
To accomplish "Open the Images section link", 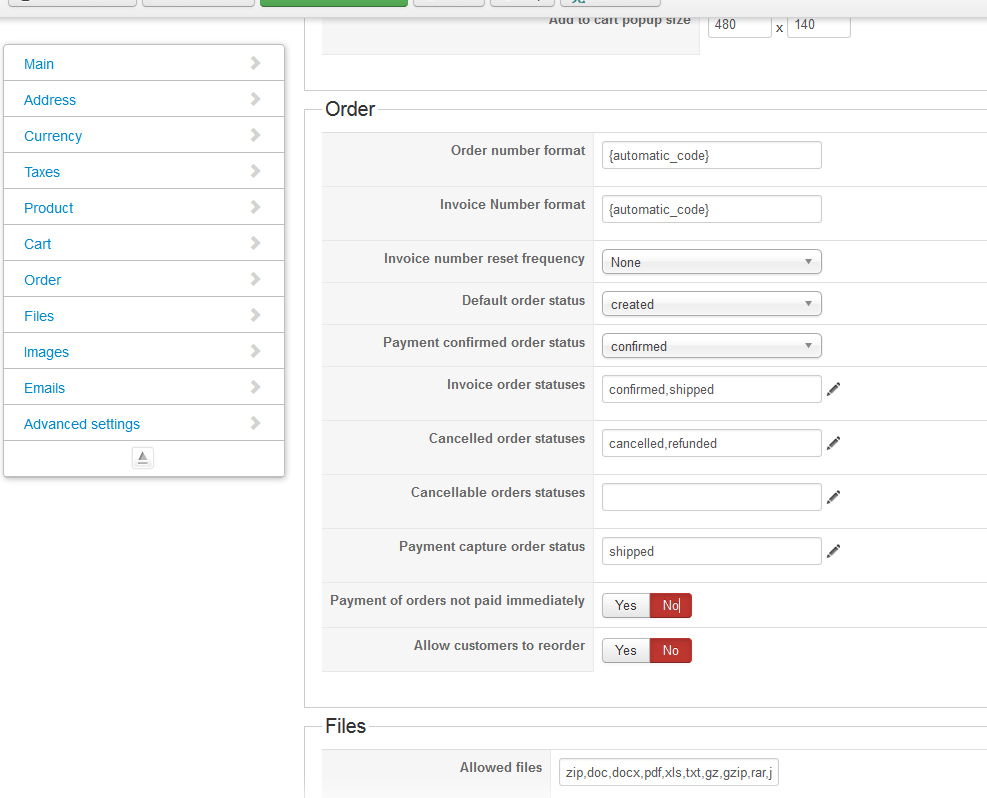I will click(47, 352).
